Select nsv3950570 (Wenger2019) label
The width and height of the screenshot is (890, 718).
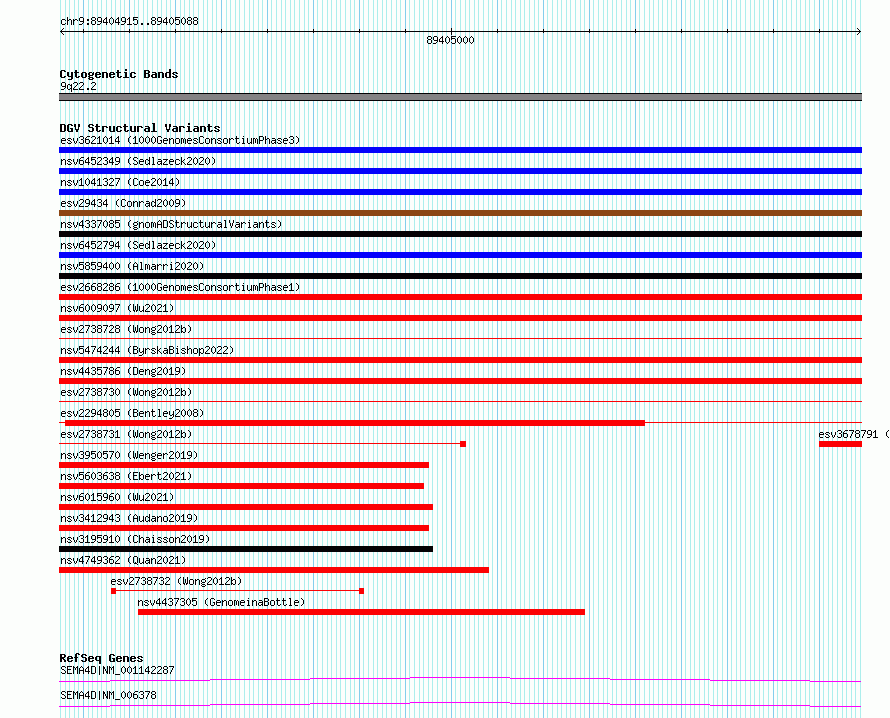129,455
